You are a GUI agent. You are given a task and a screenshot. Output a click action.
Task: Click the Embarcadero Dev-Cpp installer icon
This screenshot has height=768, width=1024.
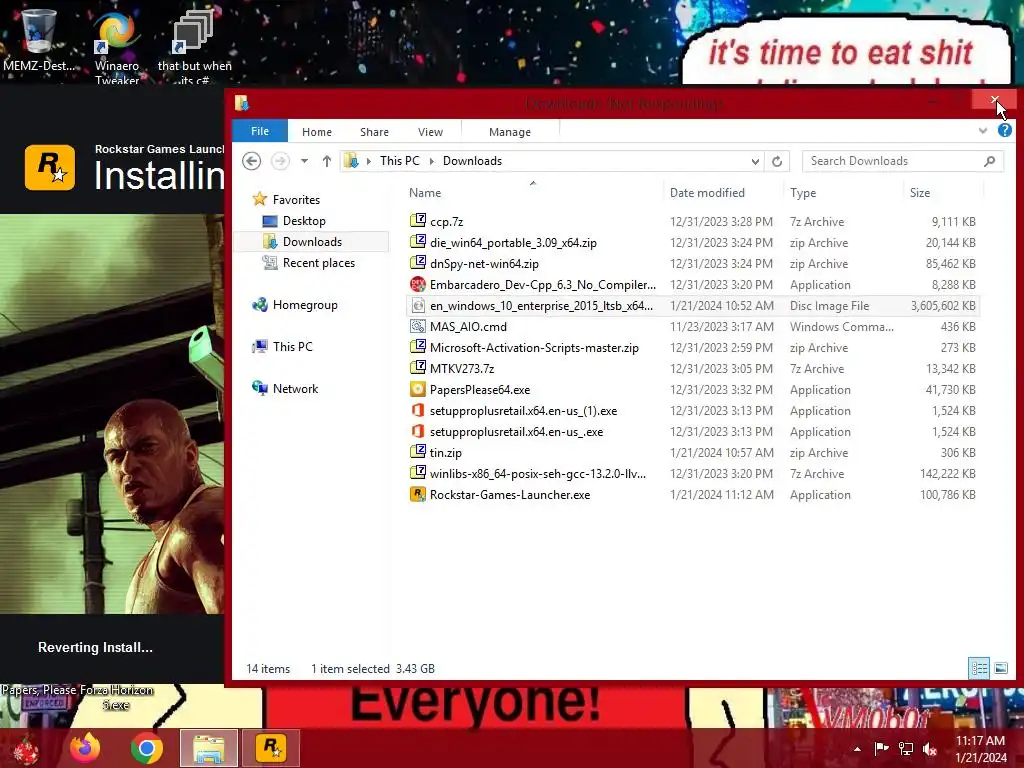pyautogui.click(x=418, y=285)
